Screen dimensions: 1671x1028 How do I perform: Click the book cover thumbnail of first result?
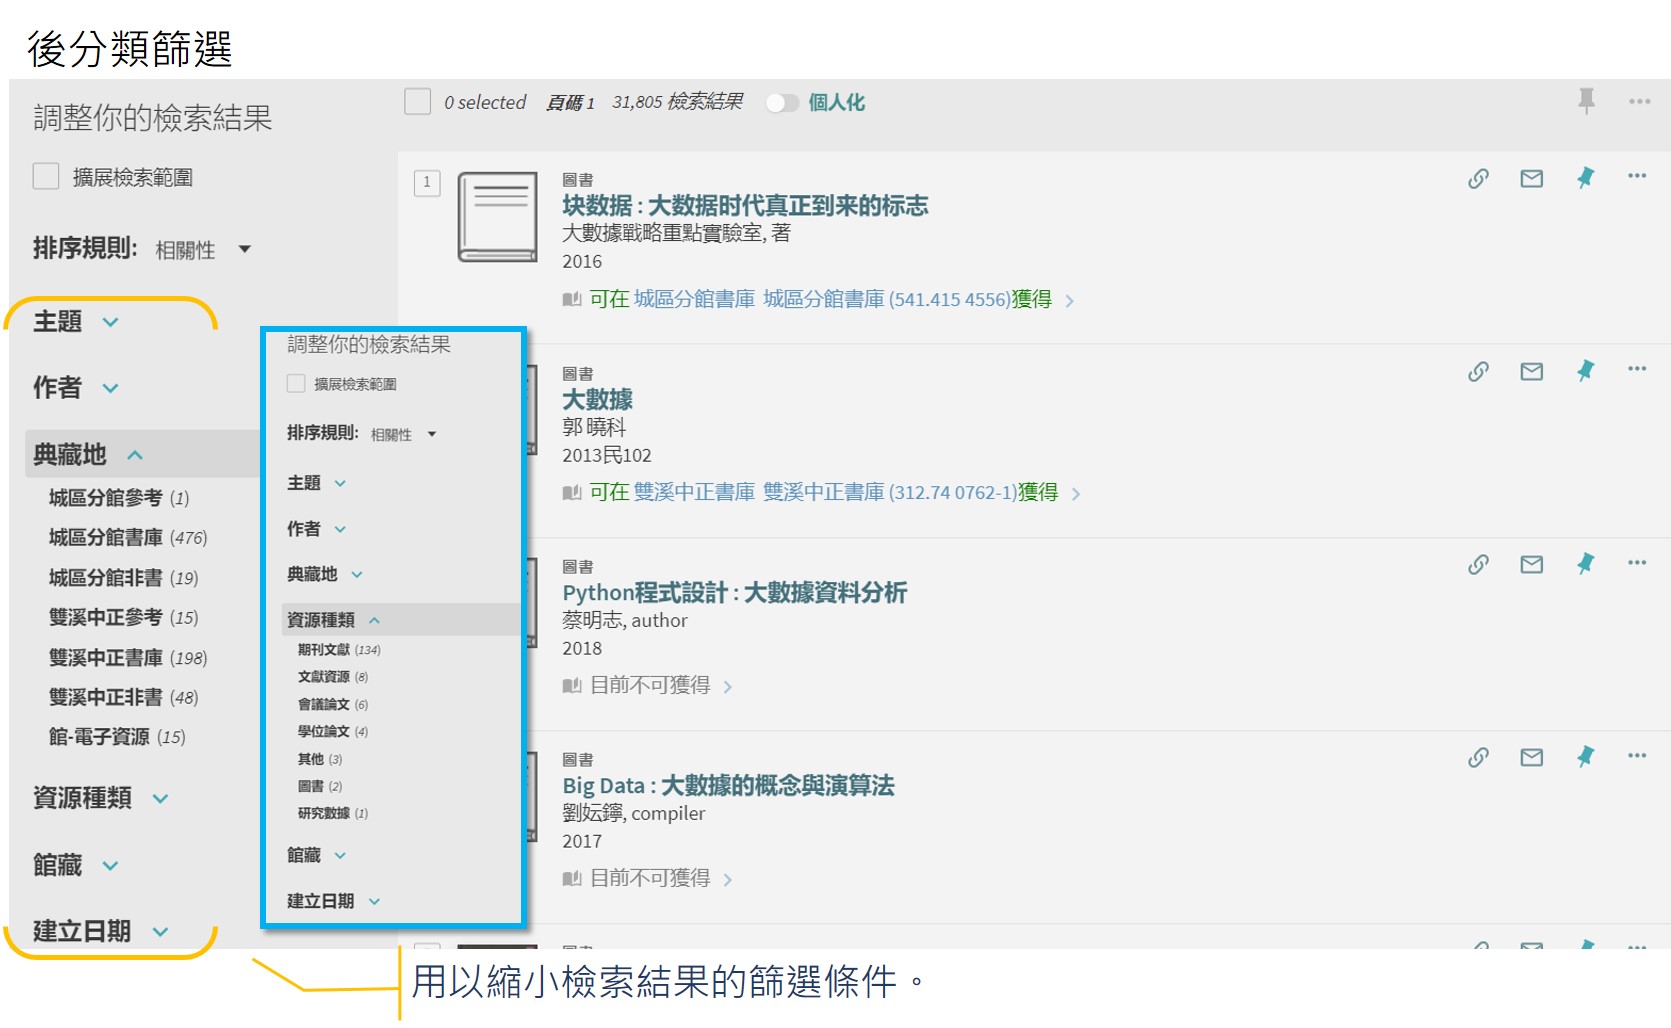pyautogui.click(x=497, y=217)
